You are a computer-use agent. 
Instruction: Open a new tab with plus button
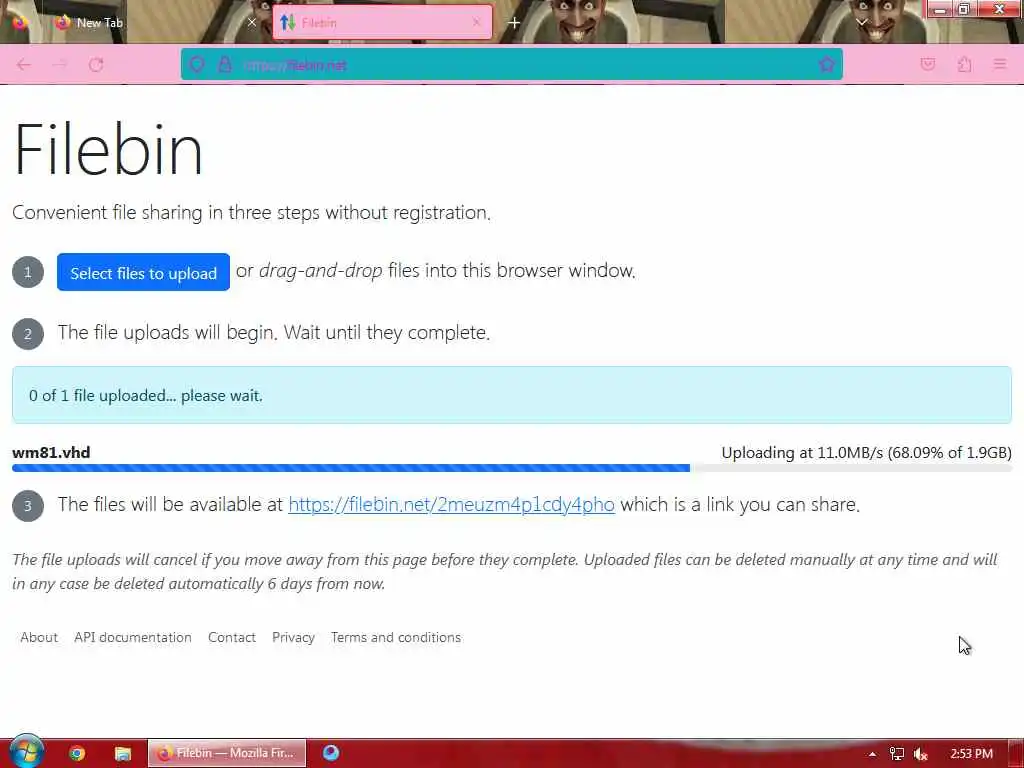click(514, 23)
